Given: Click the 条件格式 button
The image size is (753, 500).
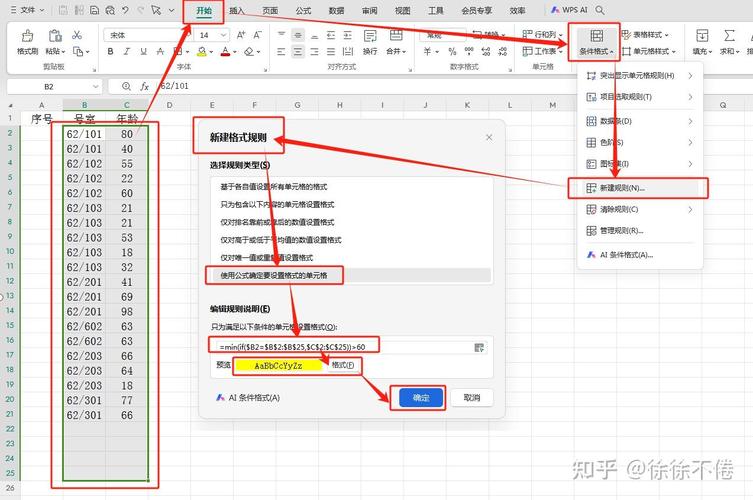Looking at the screenshot, I should (x=596, y=42).
